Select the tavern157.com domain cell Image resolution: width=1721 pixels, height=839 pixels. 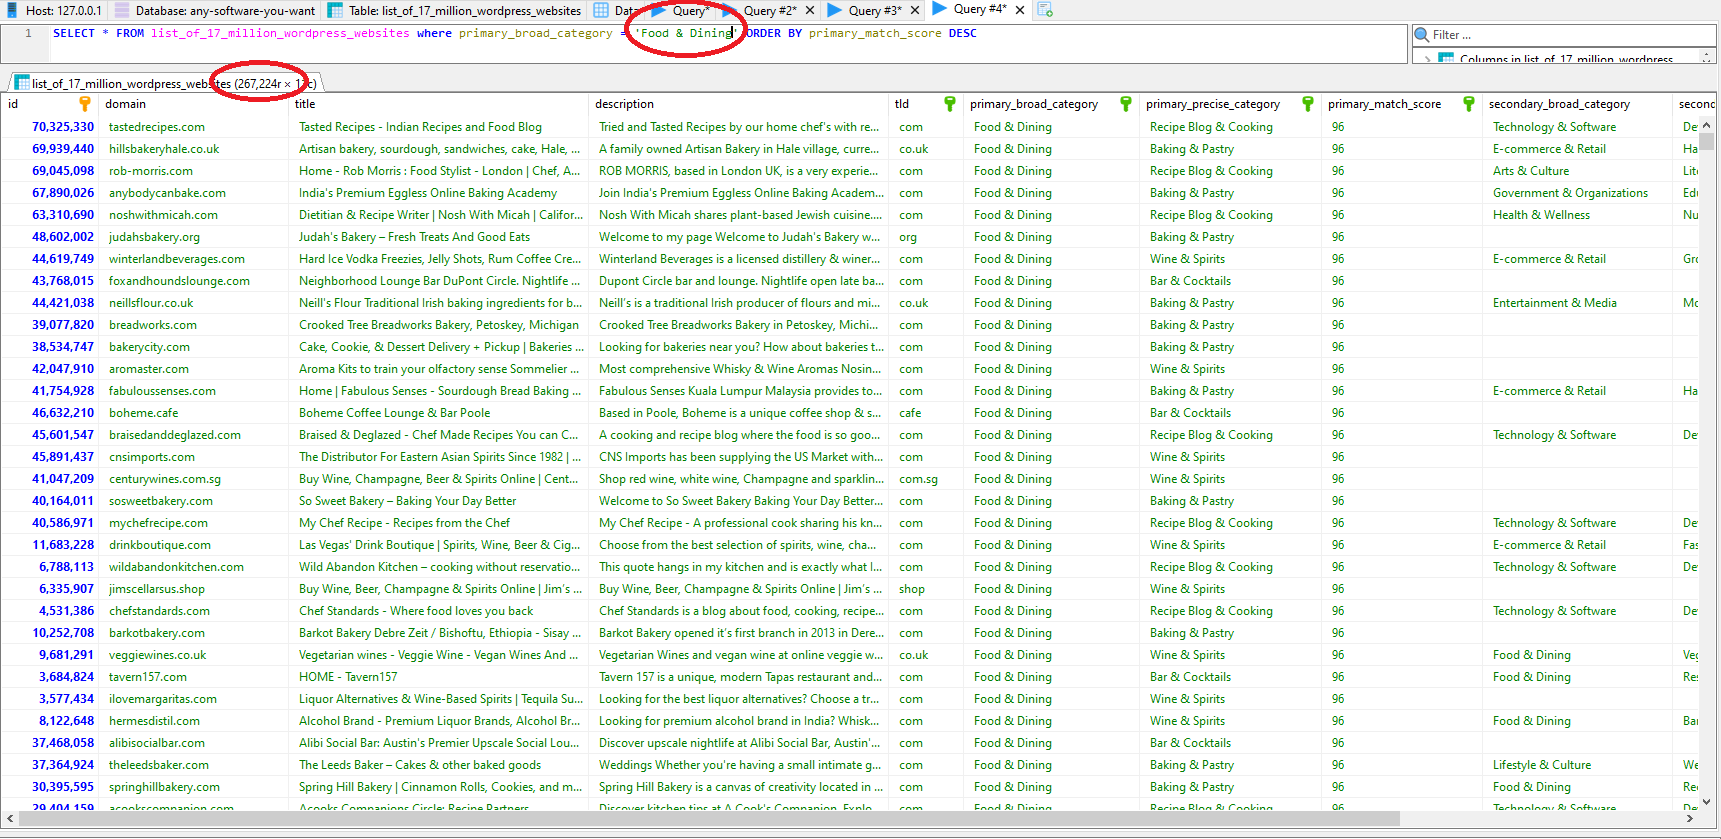tap(194, 677)
